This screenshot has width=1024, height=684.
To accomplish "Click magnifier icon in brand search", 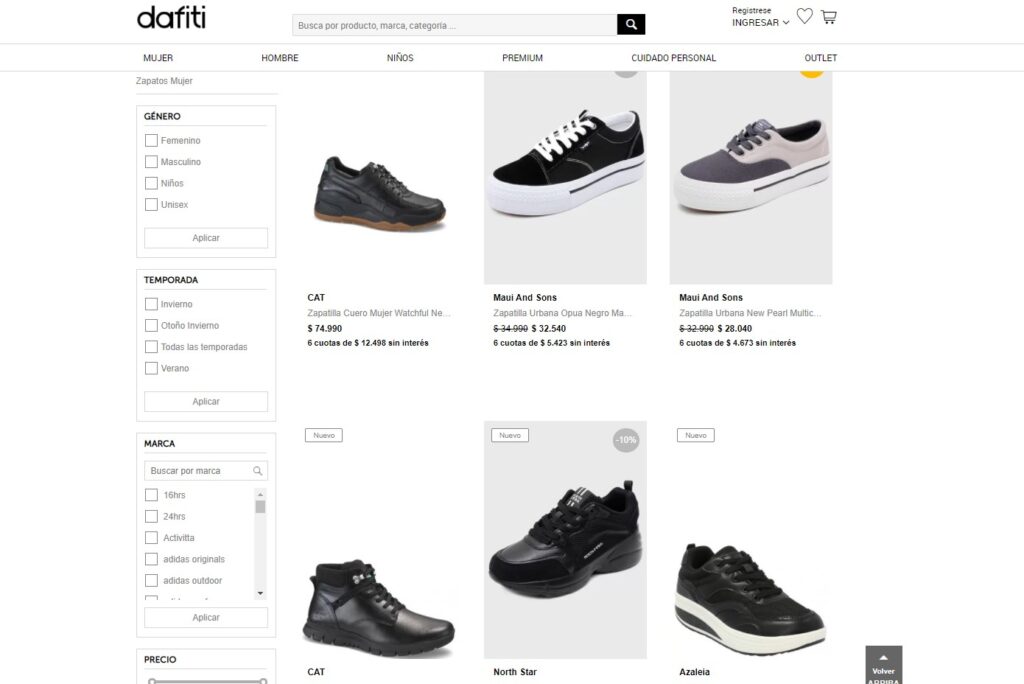I will click(x=257, y=470).
